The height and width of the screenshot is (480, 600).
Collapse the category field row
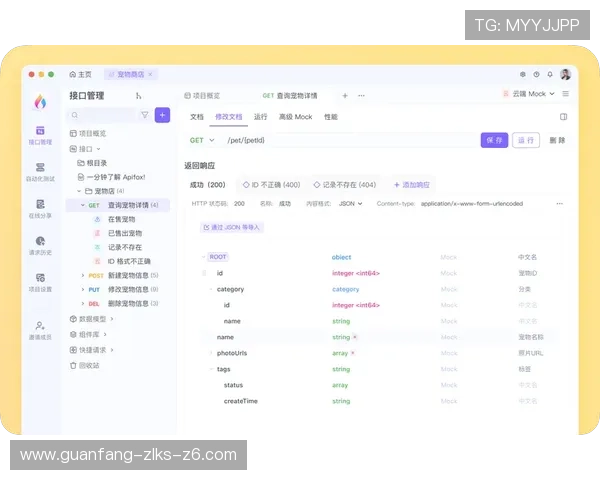pyautogui.click(x=211, y=289)
